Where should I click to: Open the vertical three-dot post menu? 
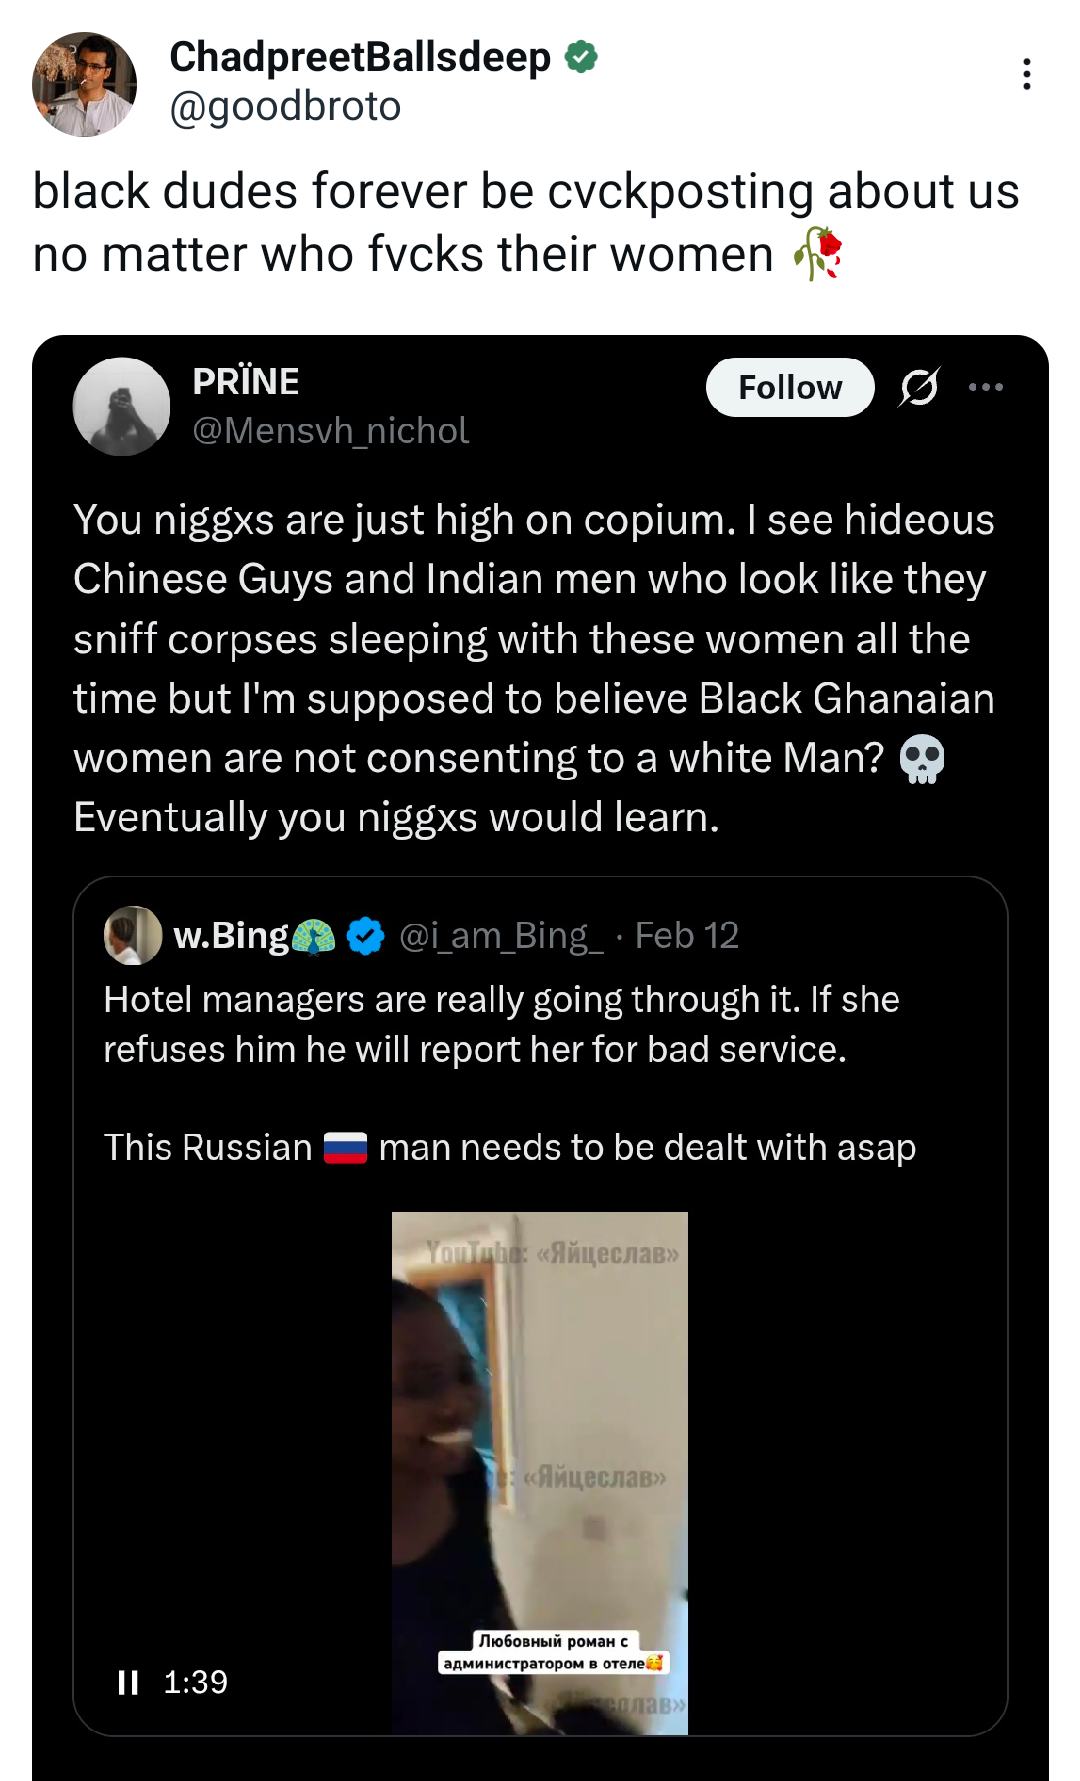coord(1026,75)
